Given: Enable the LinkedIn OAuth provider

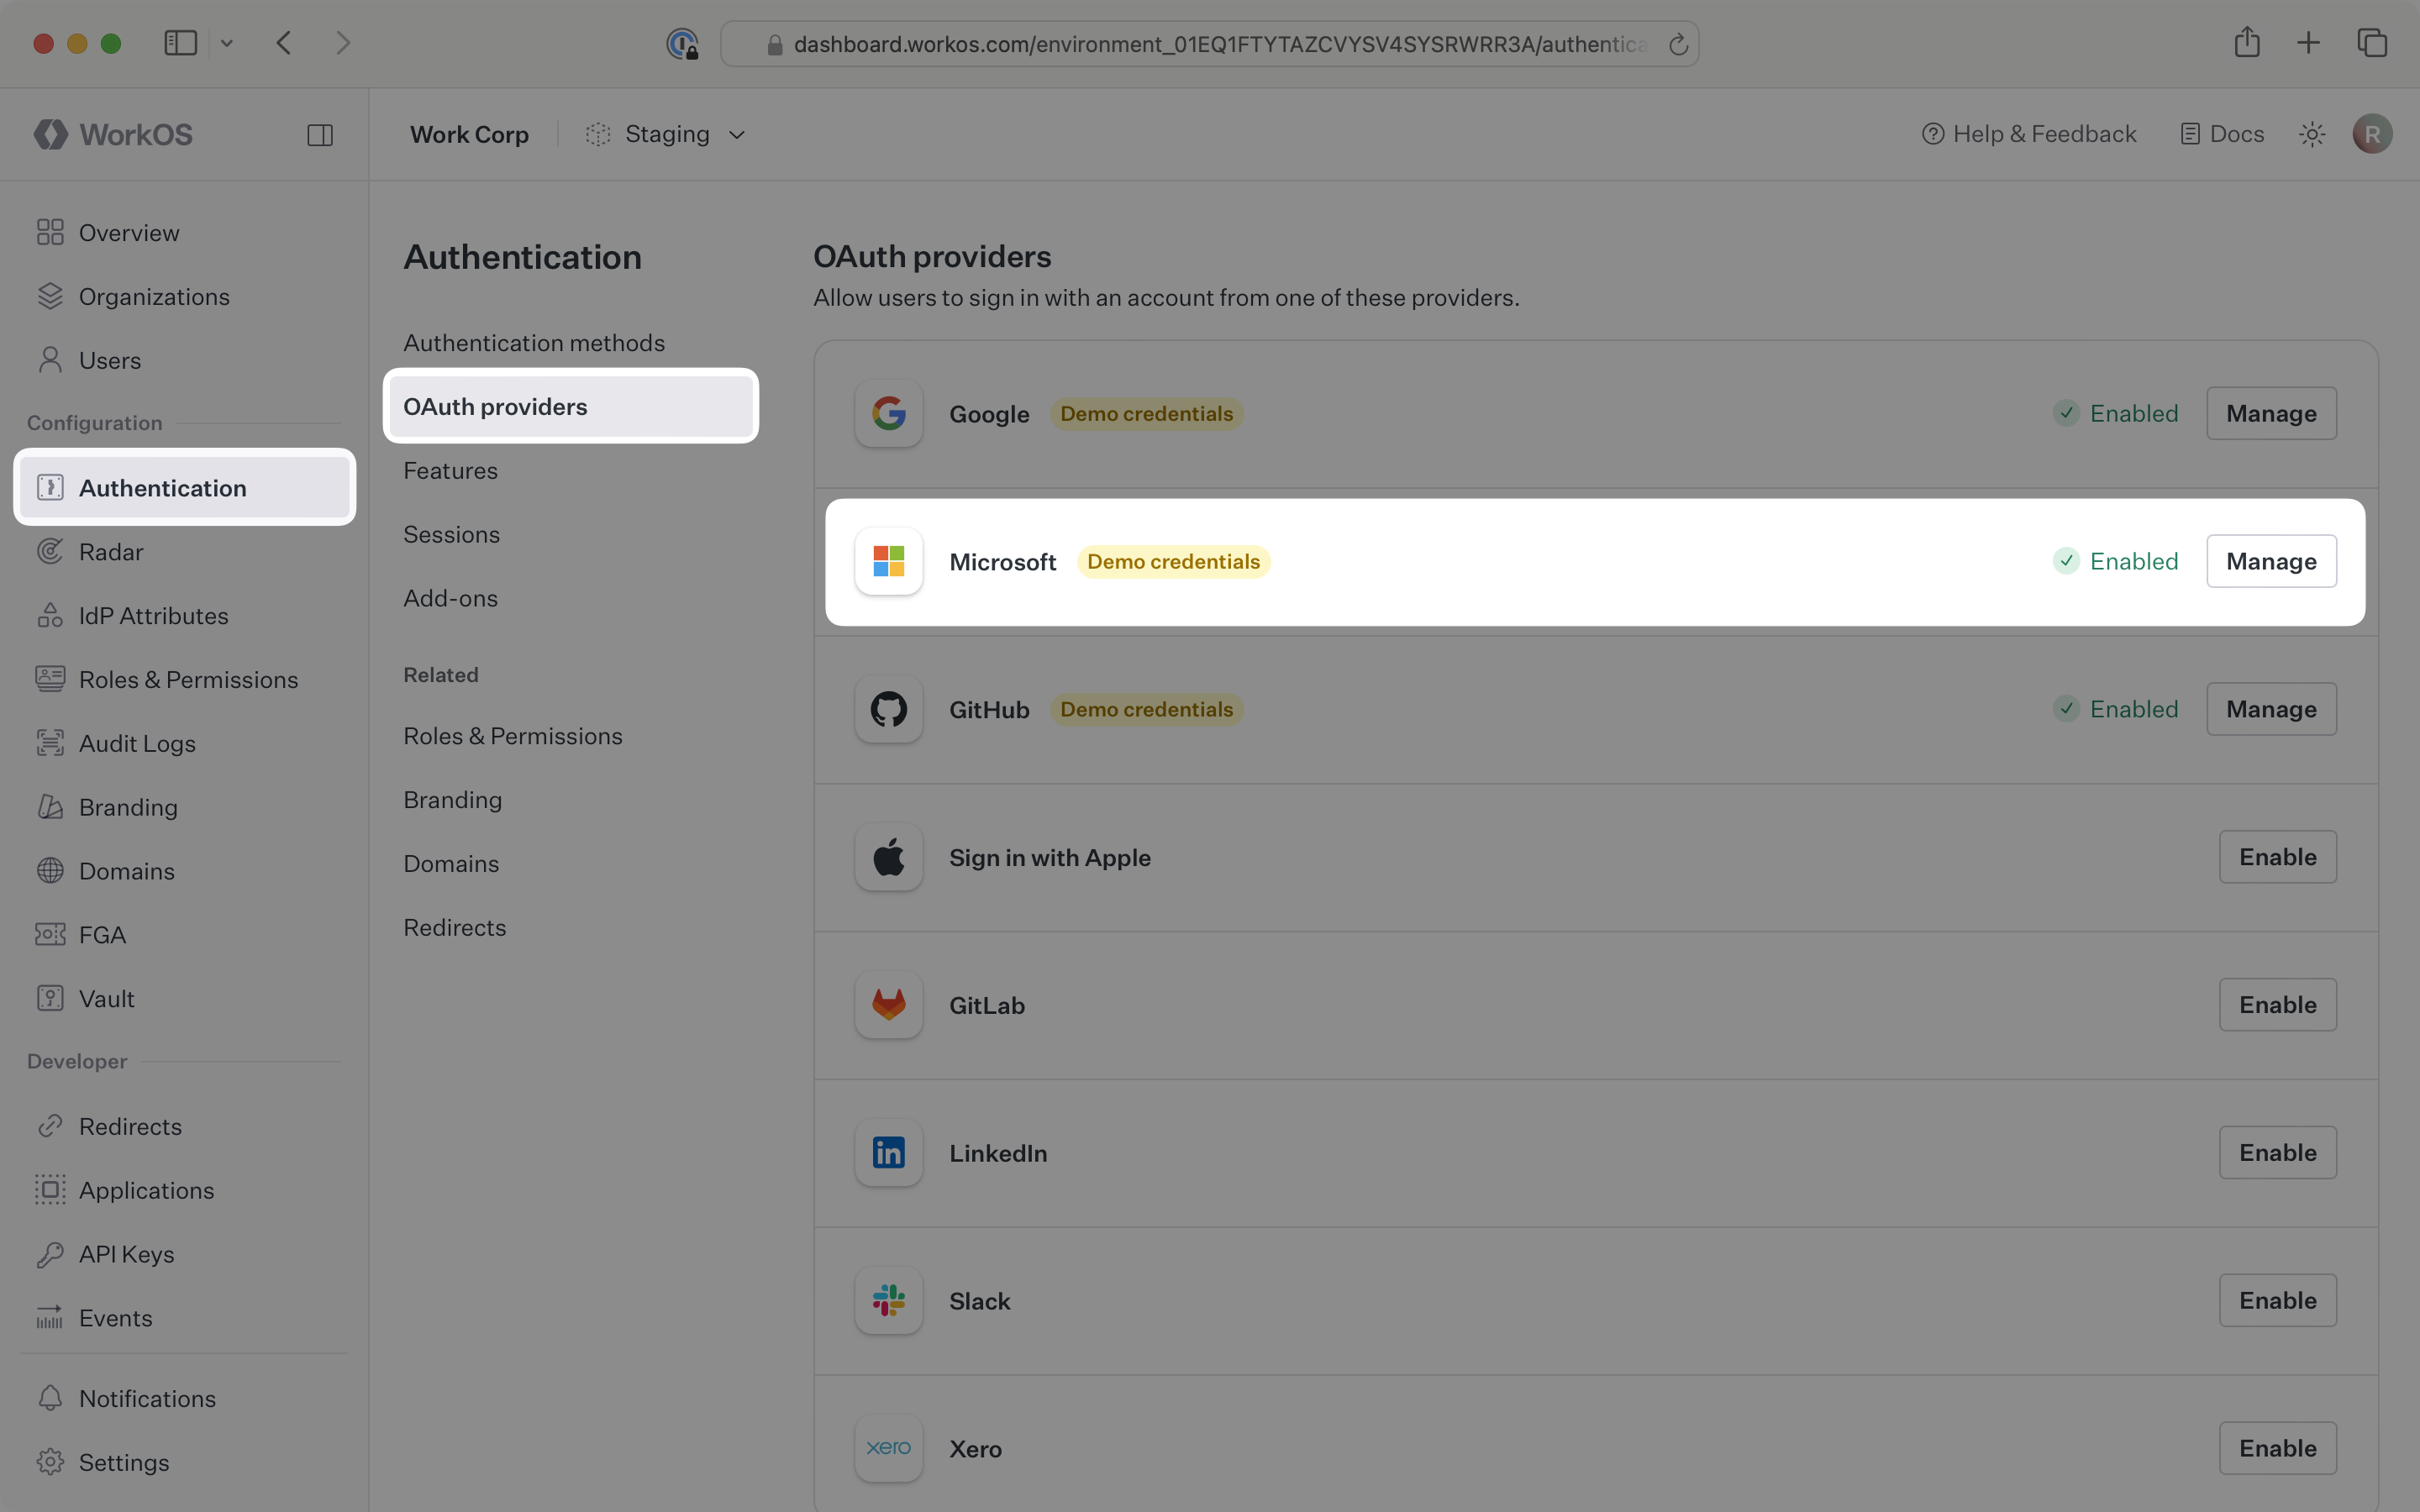Looking at the screenshot, I should [2277, 1152].
